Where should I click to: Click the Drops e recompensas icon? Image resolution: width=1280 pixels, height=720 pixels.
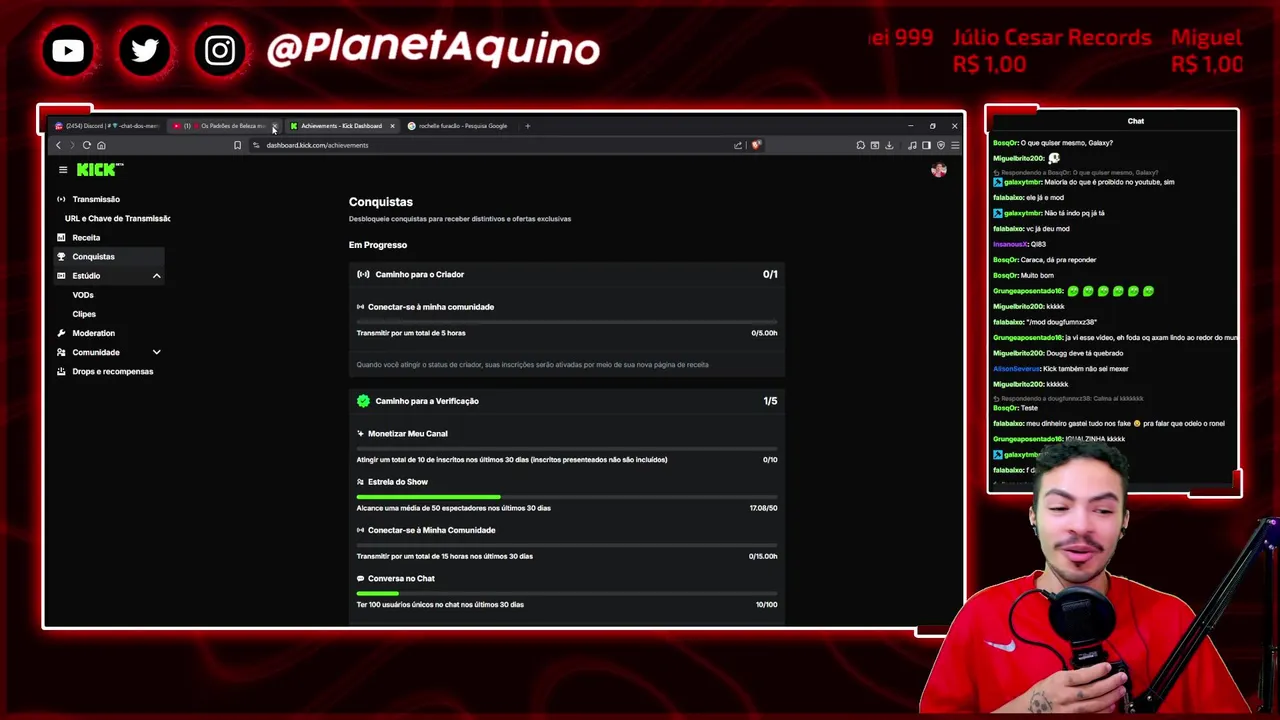tap(61, 371)
